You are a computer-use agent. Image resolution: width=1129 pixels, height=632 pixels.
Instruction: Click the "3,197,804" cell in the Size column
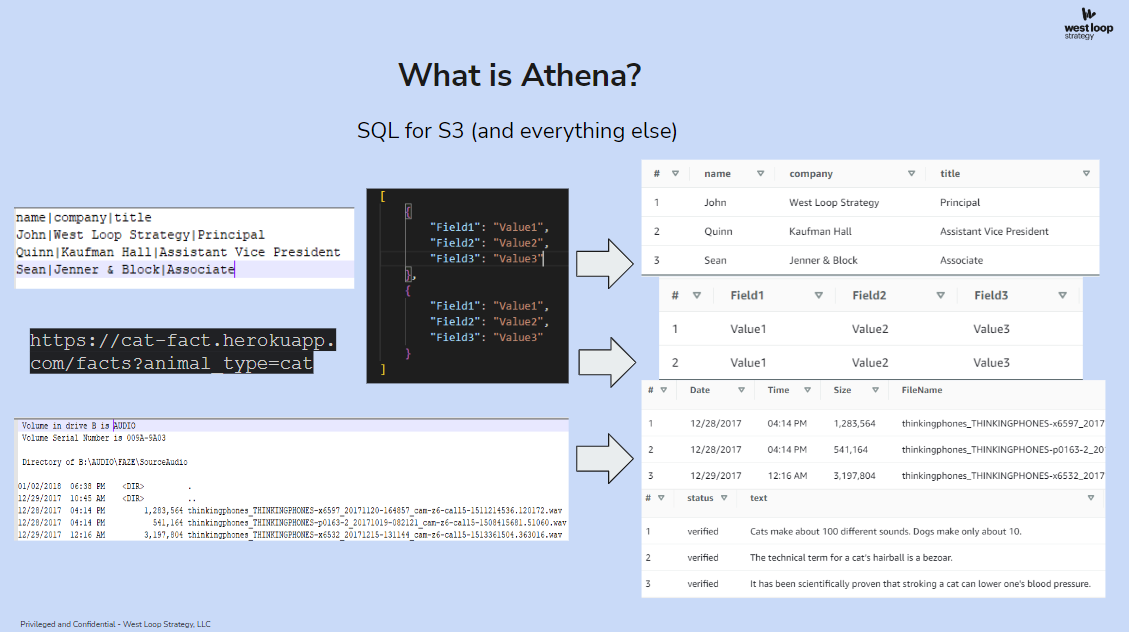(855, 476)
